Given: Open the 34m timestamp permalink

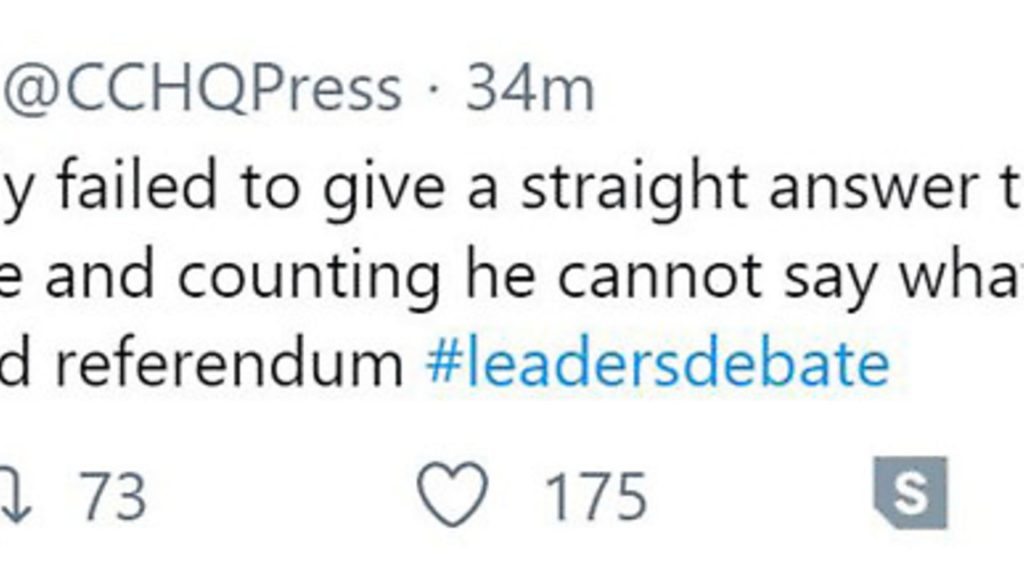Looking at the screenshot, I should pyautogui.click(x=530, y=89).
